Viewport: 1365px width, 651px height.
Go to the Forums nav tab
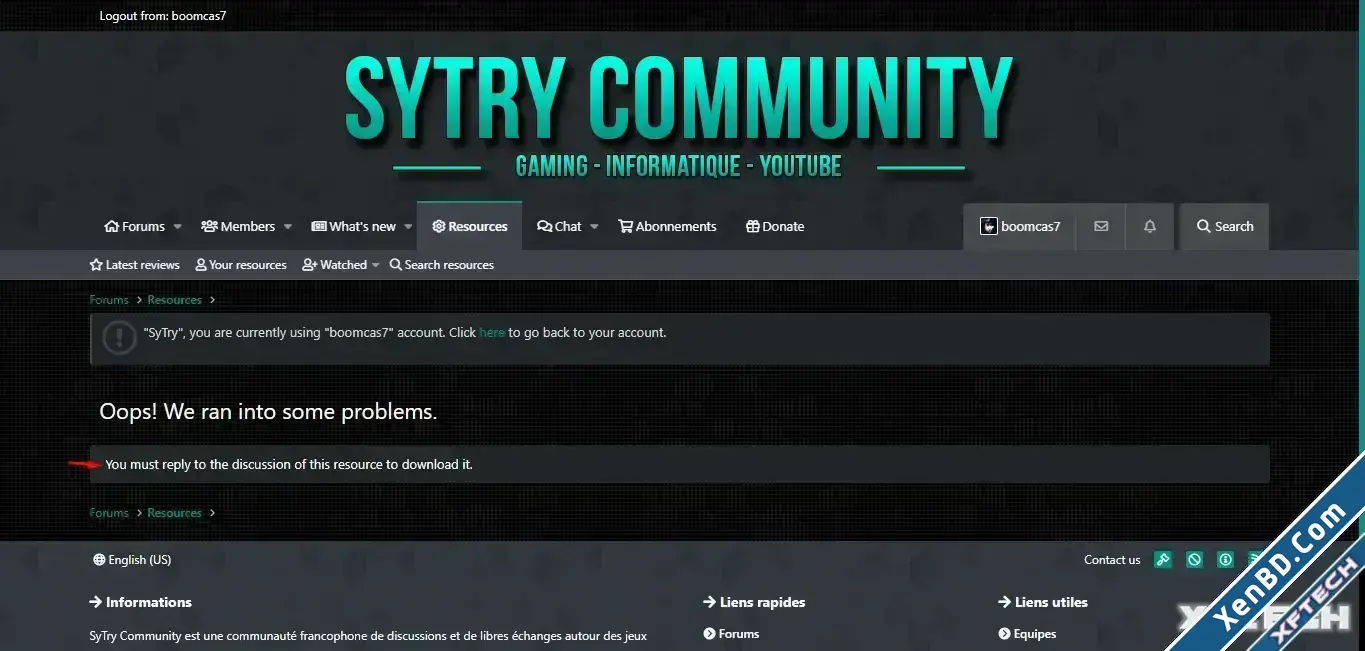(x=135, y=227)
